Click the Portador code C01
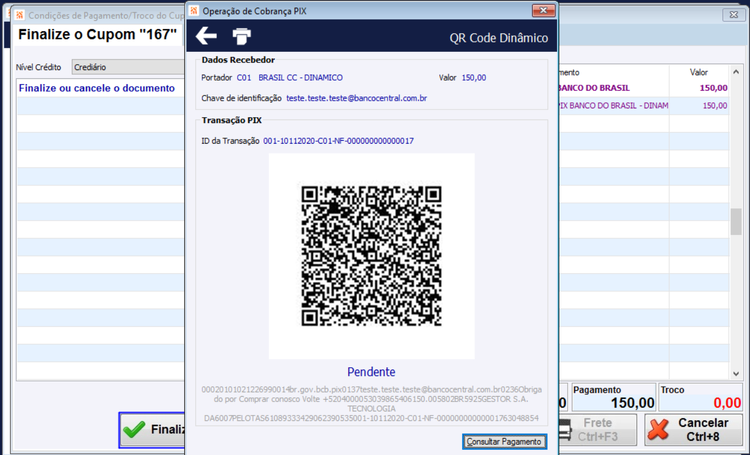The image size is (750, 455). [243, 78]
